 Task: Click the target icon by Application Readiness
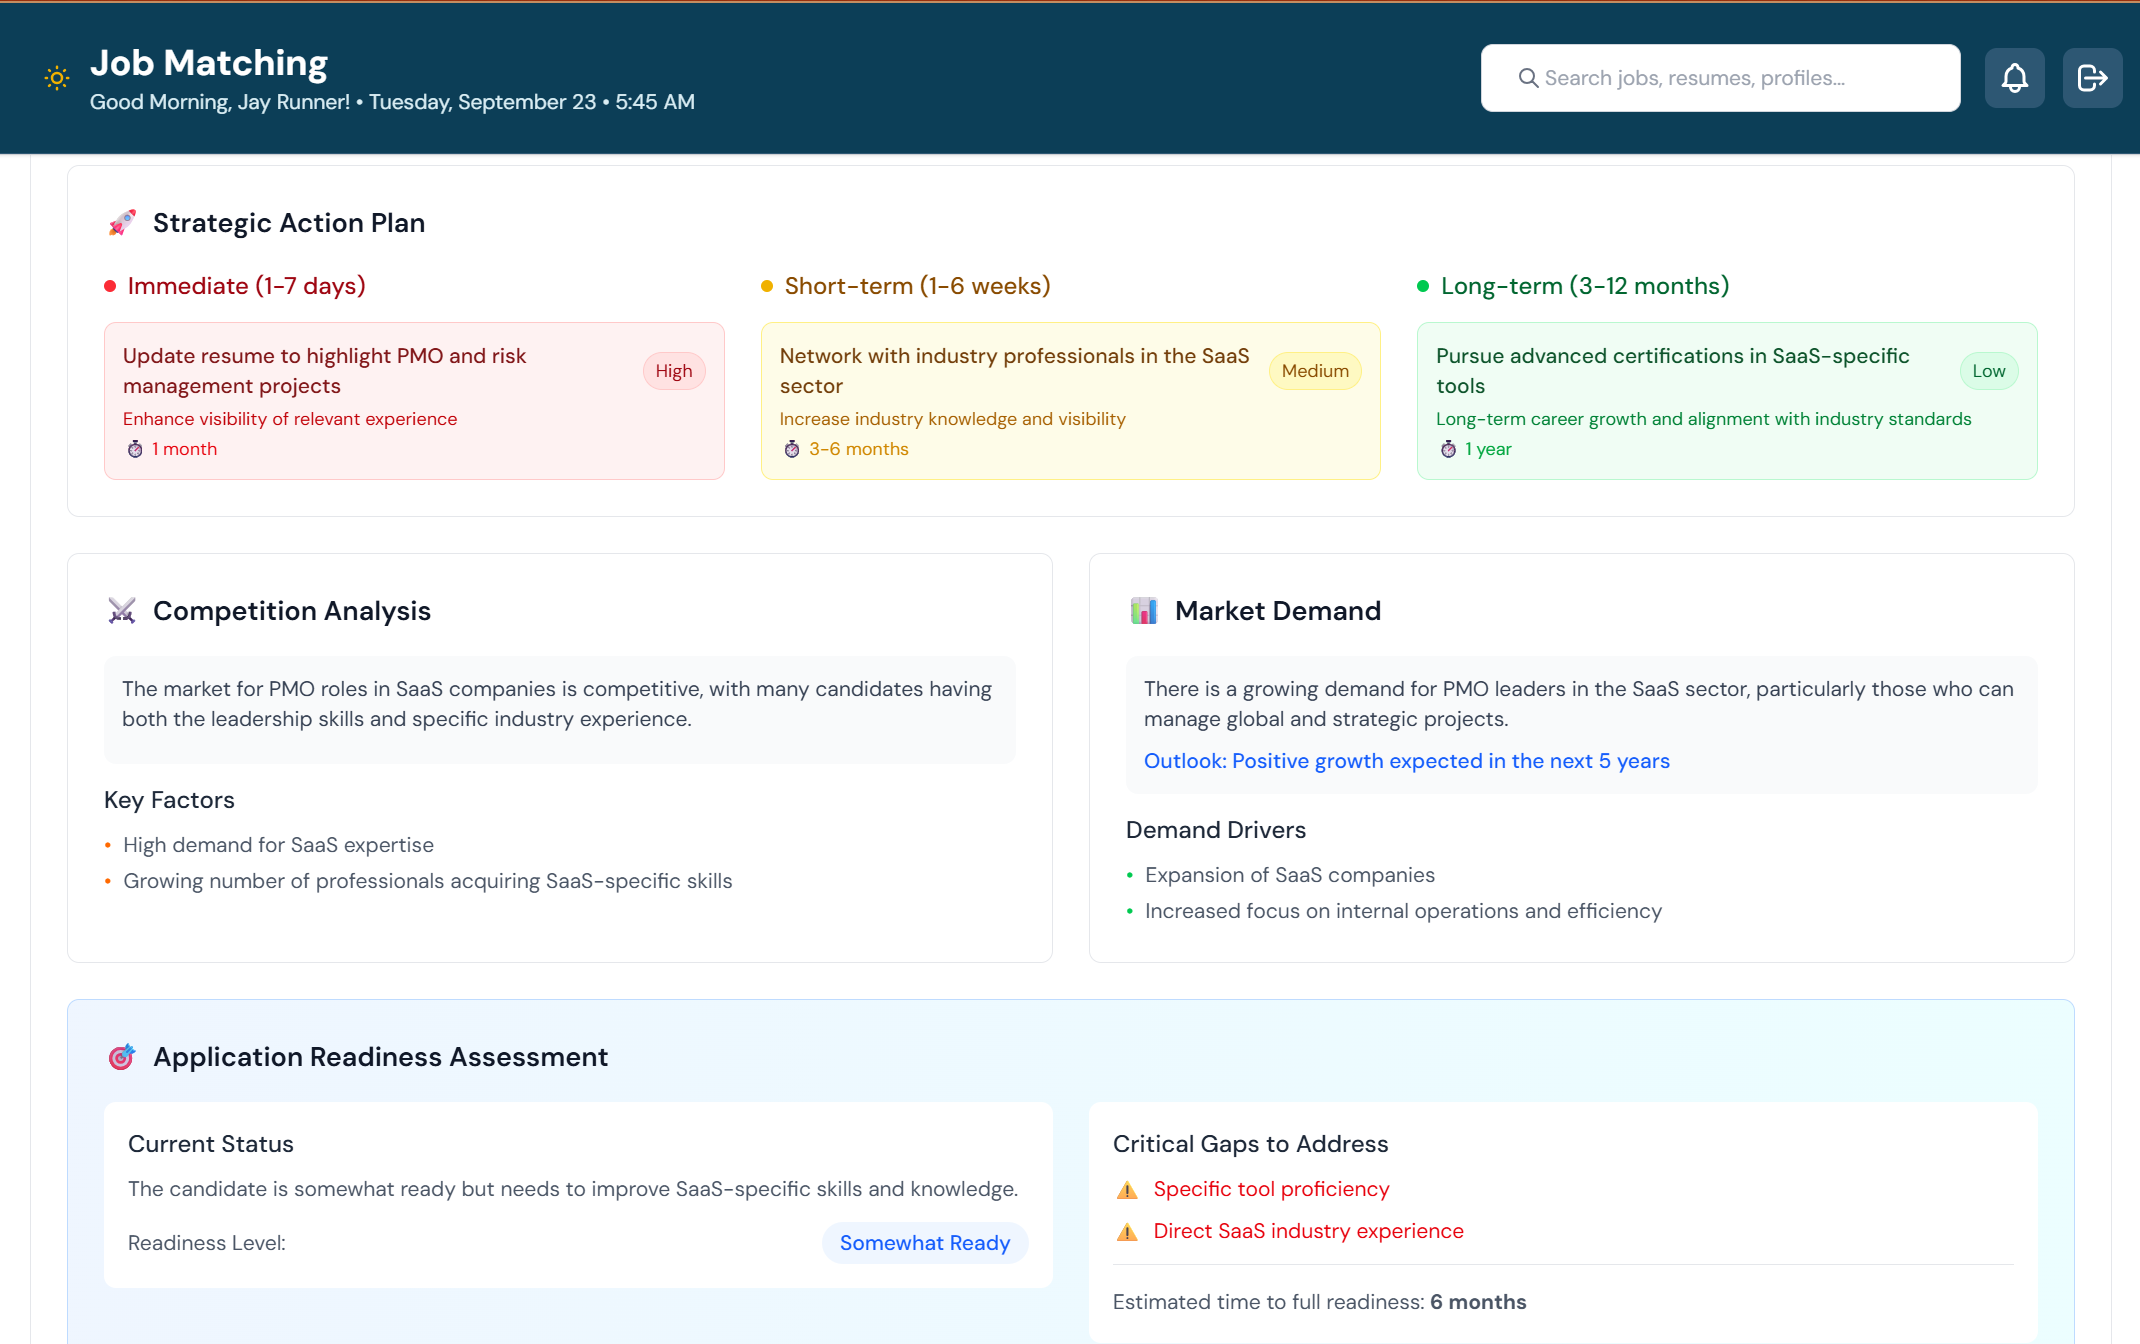coord(122,1056)
